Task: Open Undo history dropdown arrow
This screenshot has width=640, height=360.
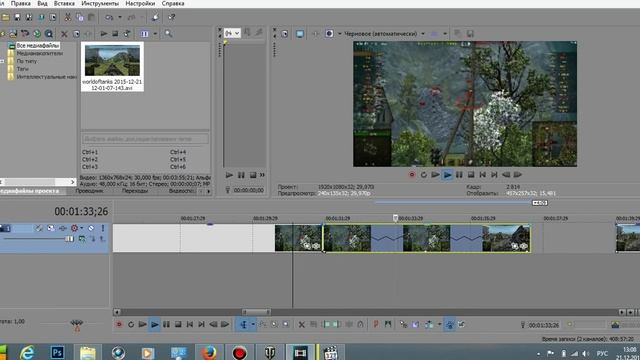Action: coord(120,18)
